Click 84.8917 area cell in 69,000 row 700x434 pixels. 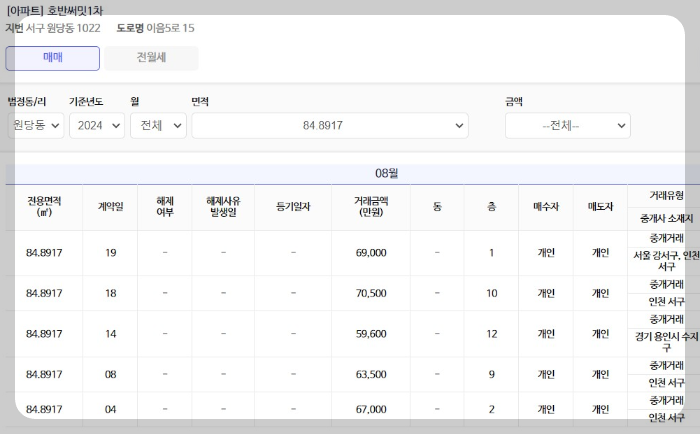click(44, 253)
